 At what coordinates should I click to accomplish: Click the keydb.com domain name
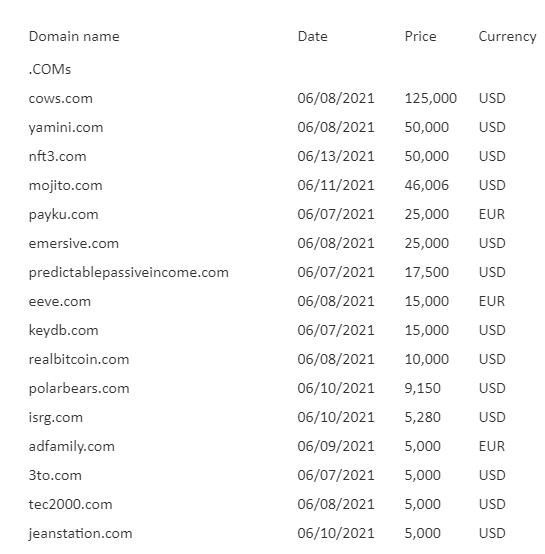64,330
